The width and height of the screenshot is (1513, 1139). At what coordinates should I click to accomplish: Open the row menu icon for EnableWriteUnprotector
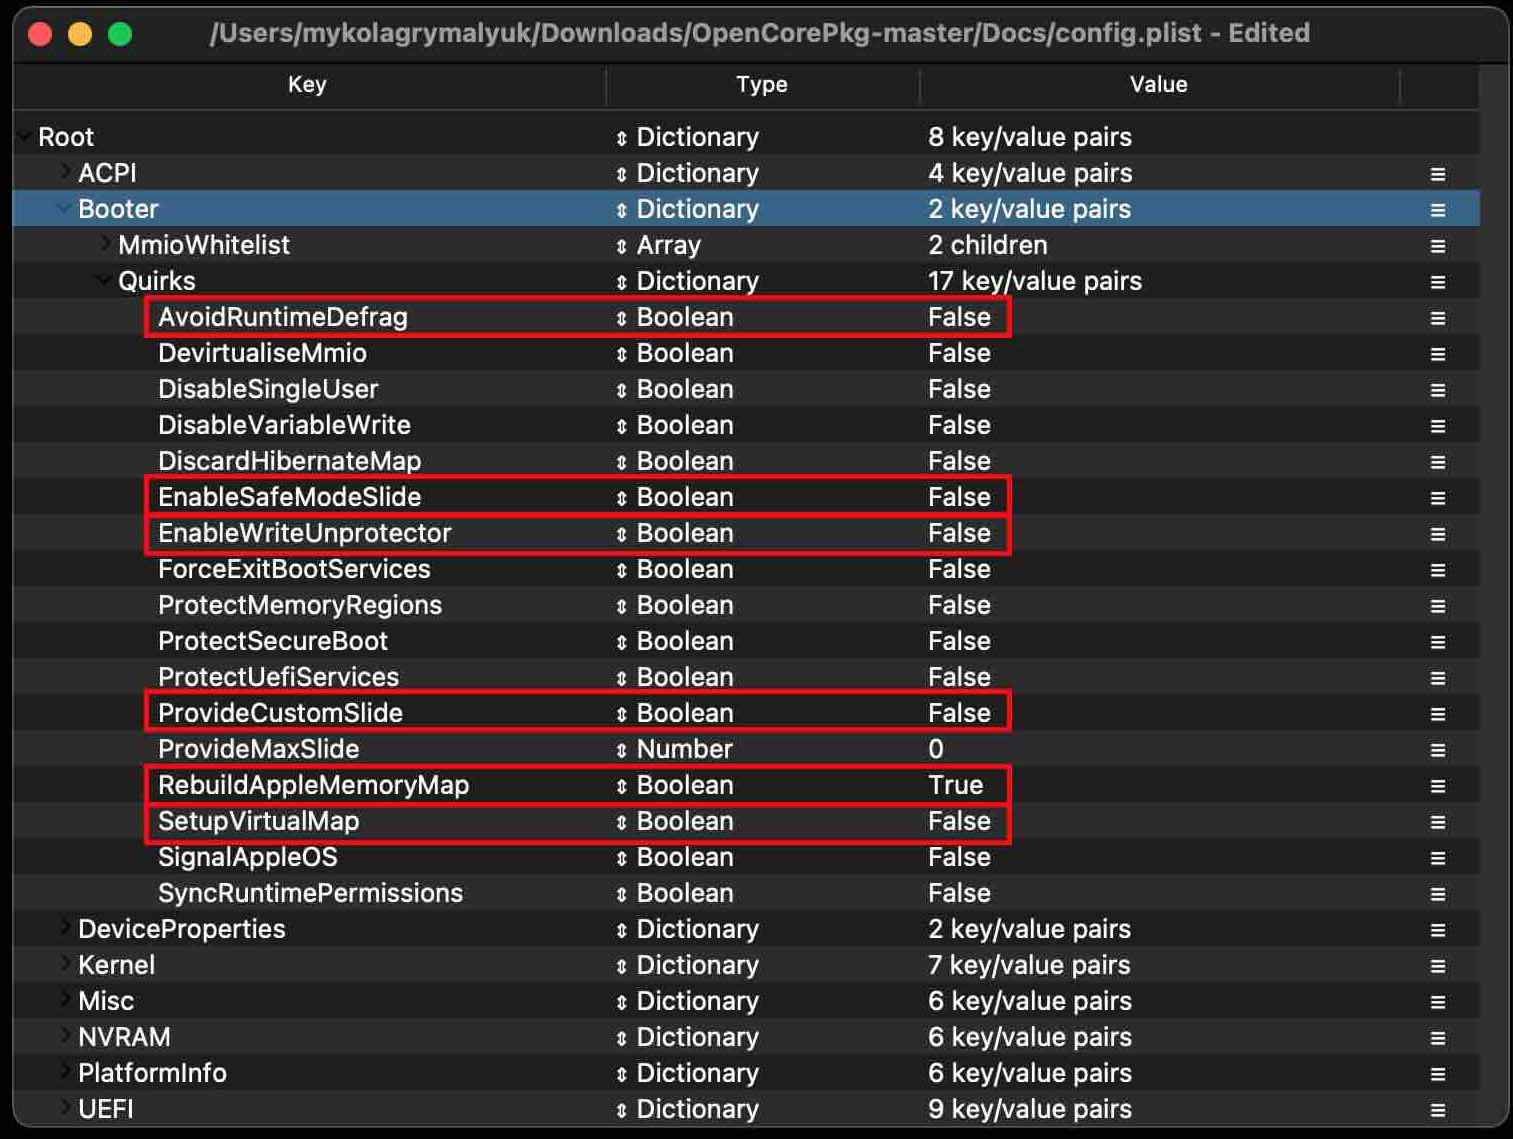[1438, 534]
